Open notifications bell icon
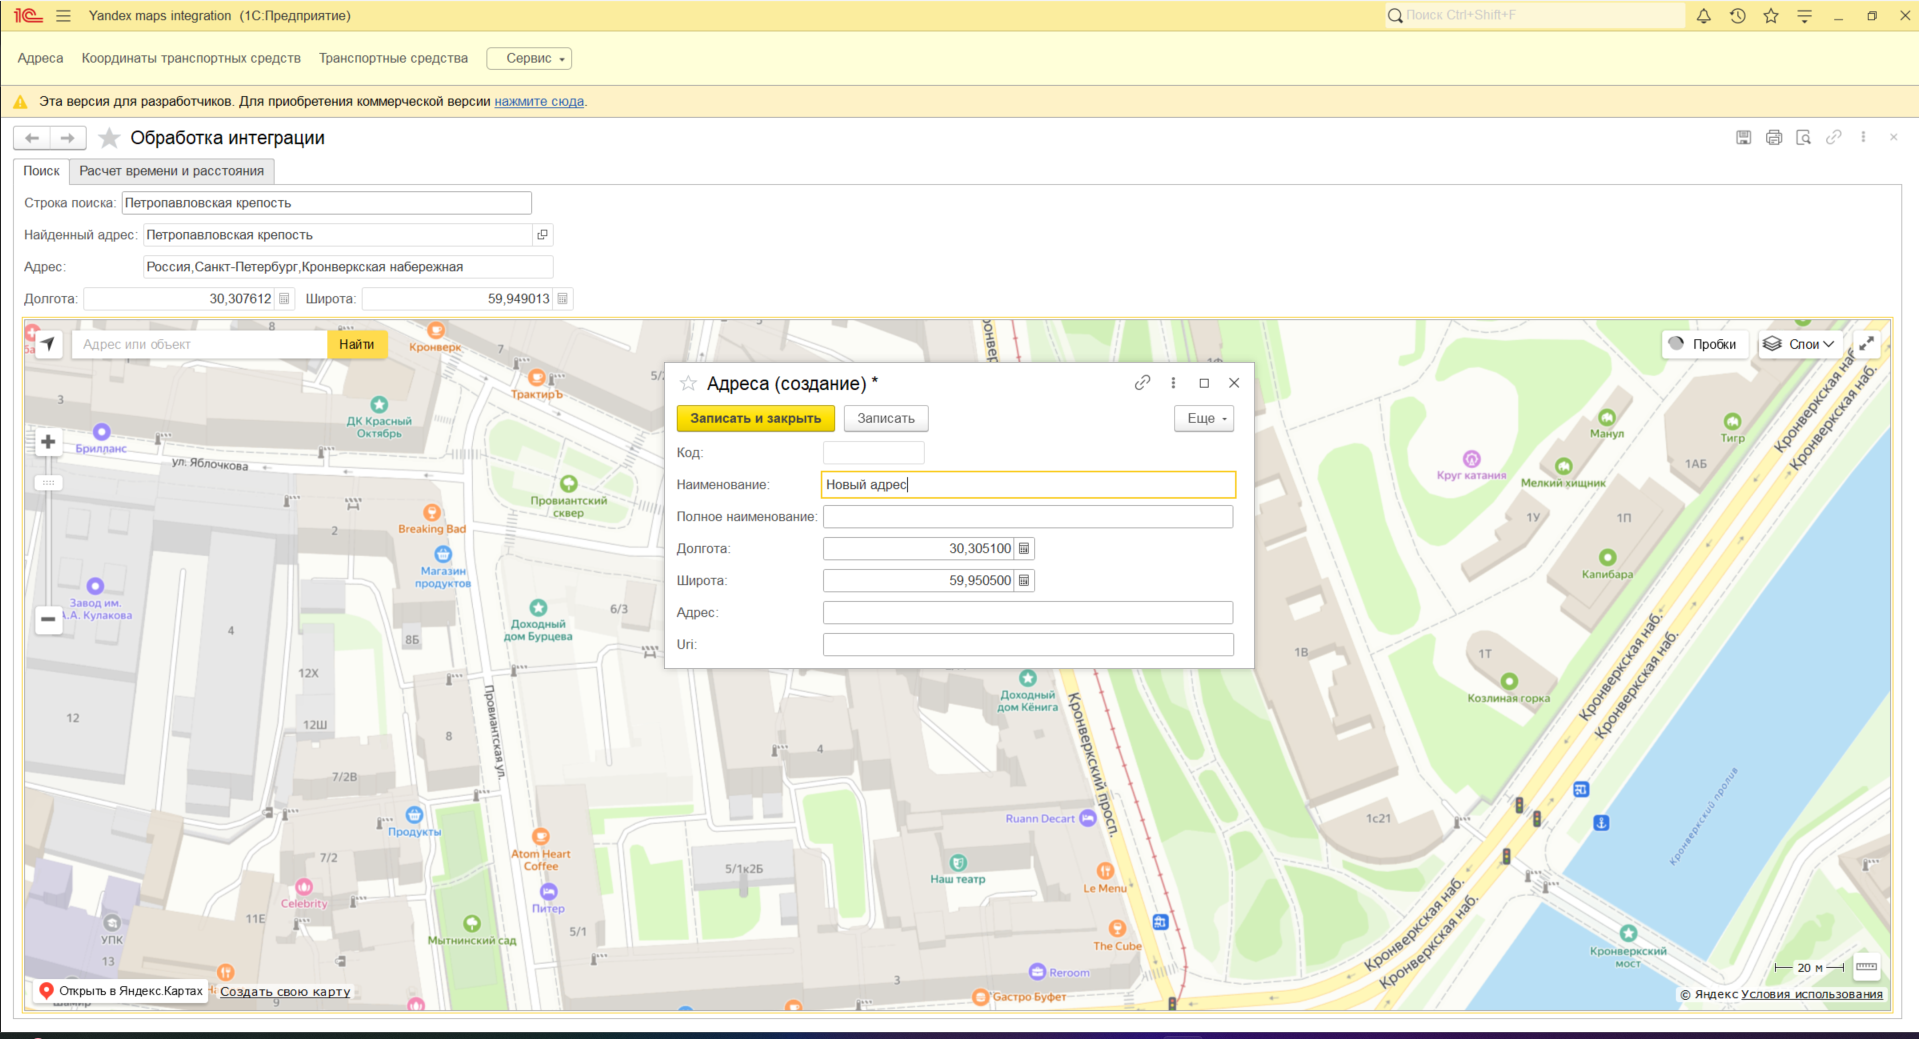This screenshot has height=1039, width=1919. (1704, 16)
